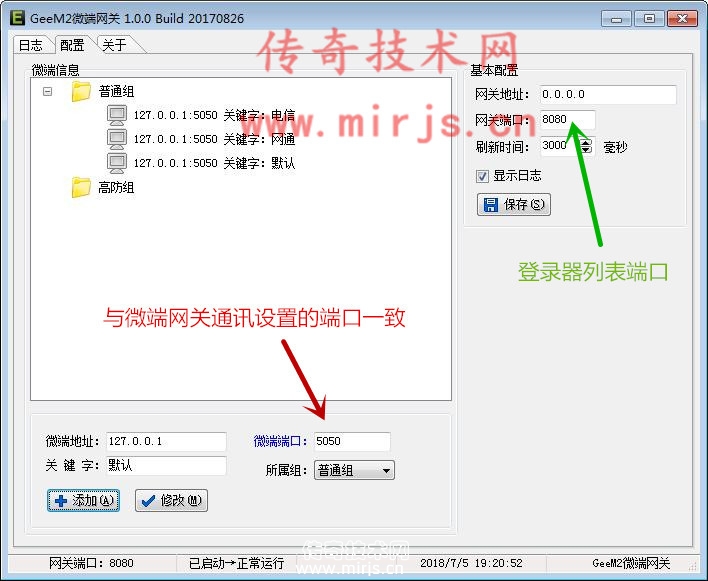Screen dimensions: 708x581
Task: Close the GeeM2 window
Action: pyautogui.click(x=682, y=19)
